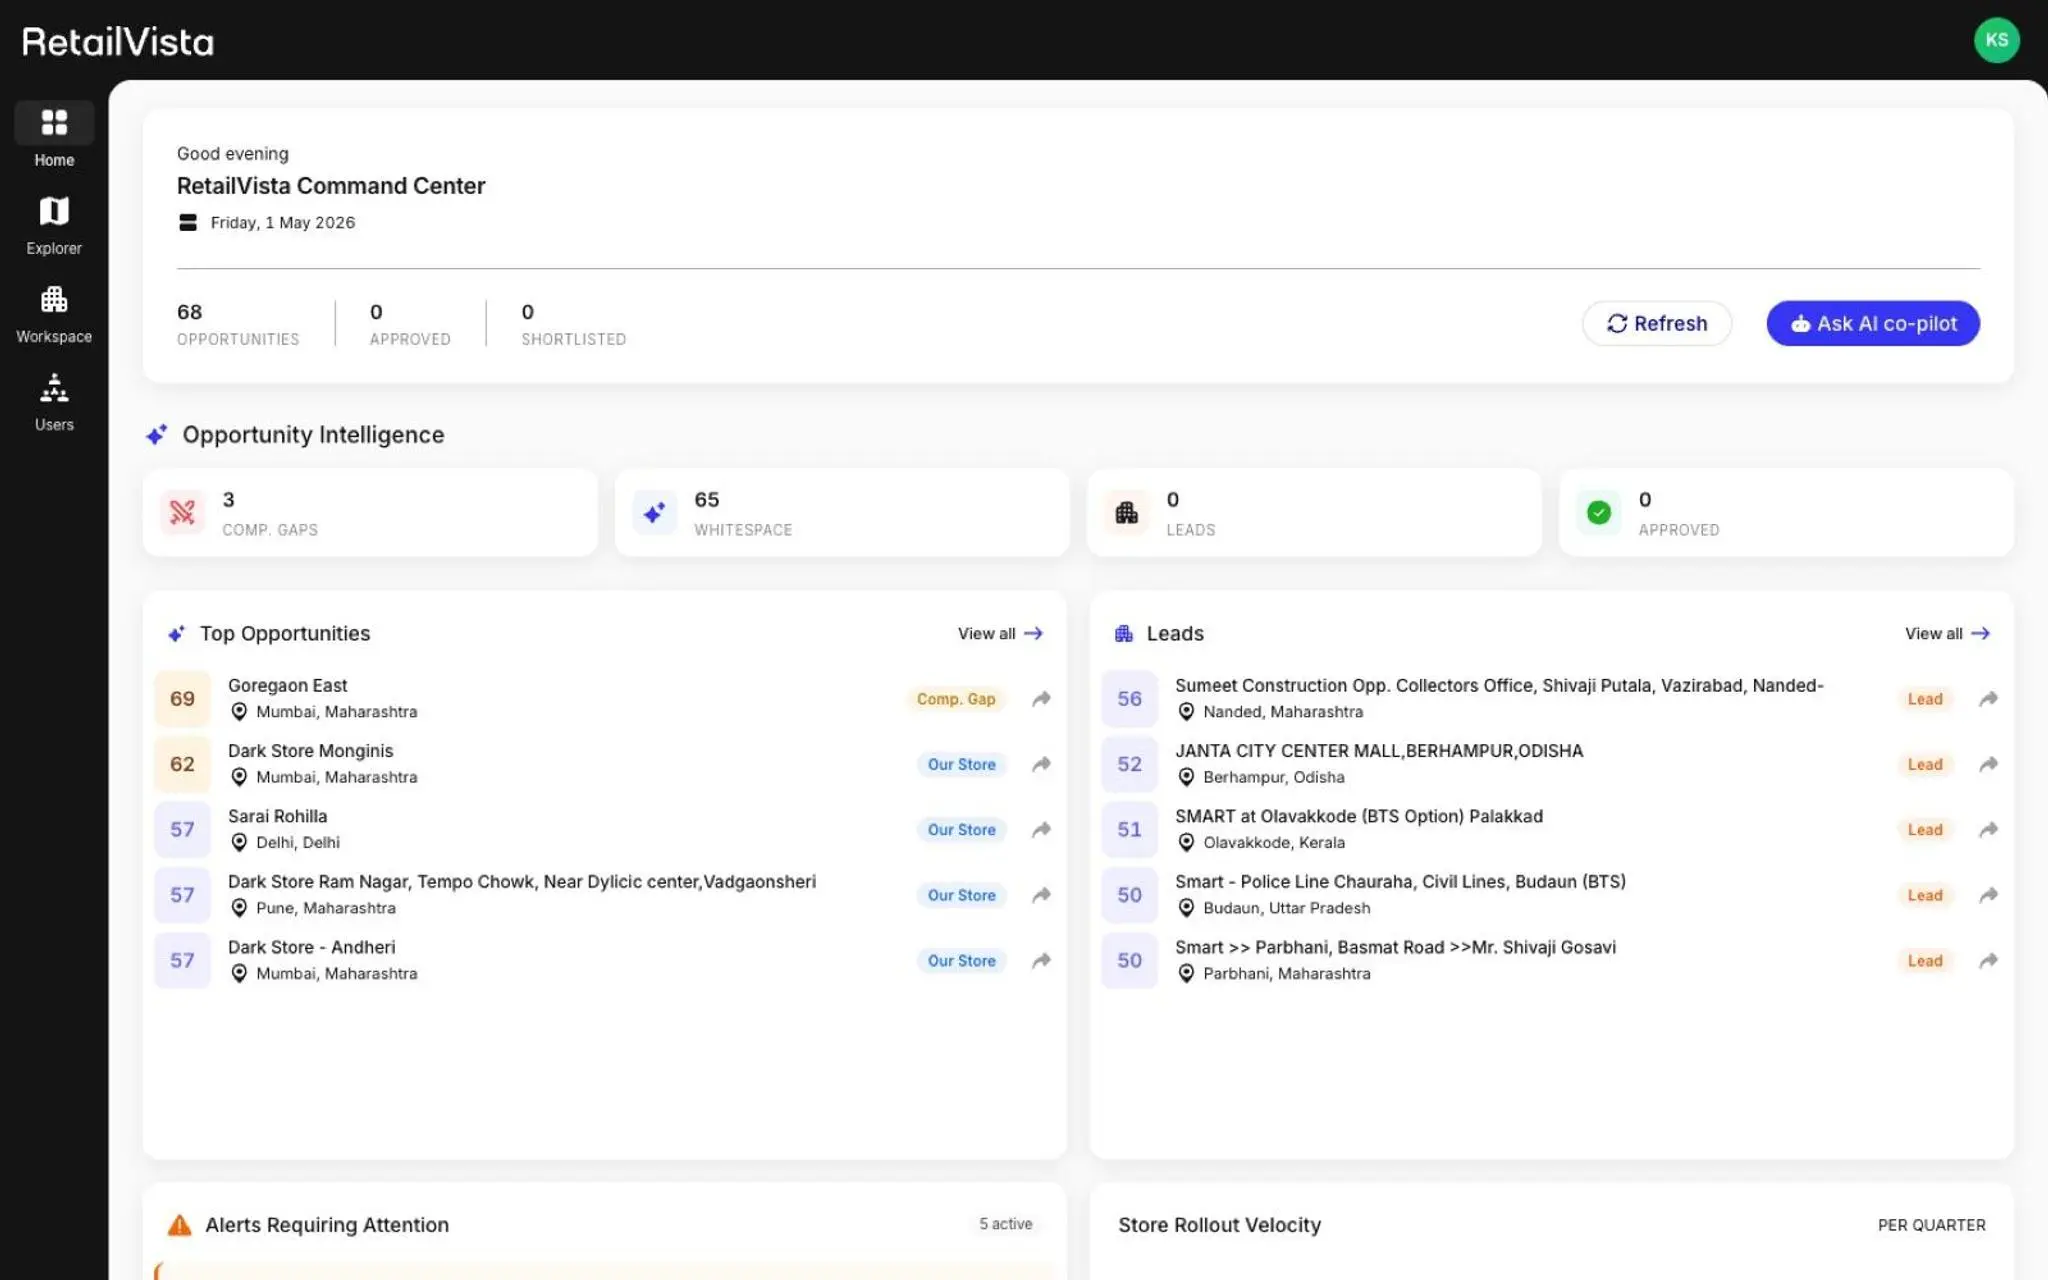
Task: Click the RetailVista logo
Action: (x=118, y=42)
